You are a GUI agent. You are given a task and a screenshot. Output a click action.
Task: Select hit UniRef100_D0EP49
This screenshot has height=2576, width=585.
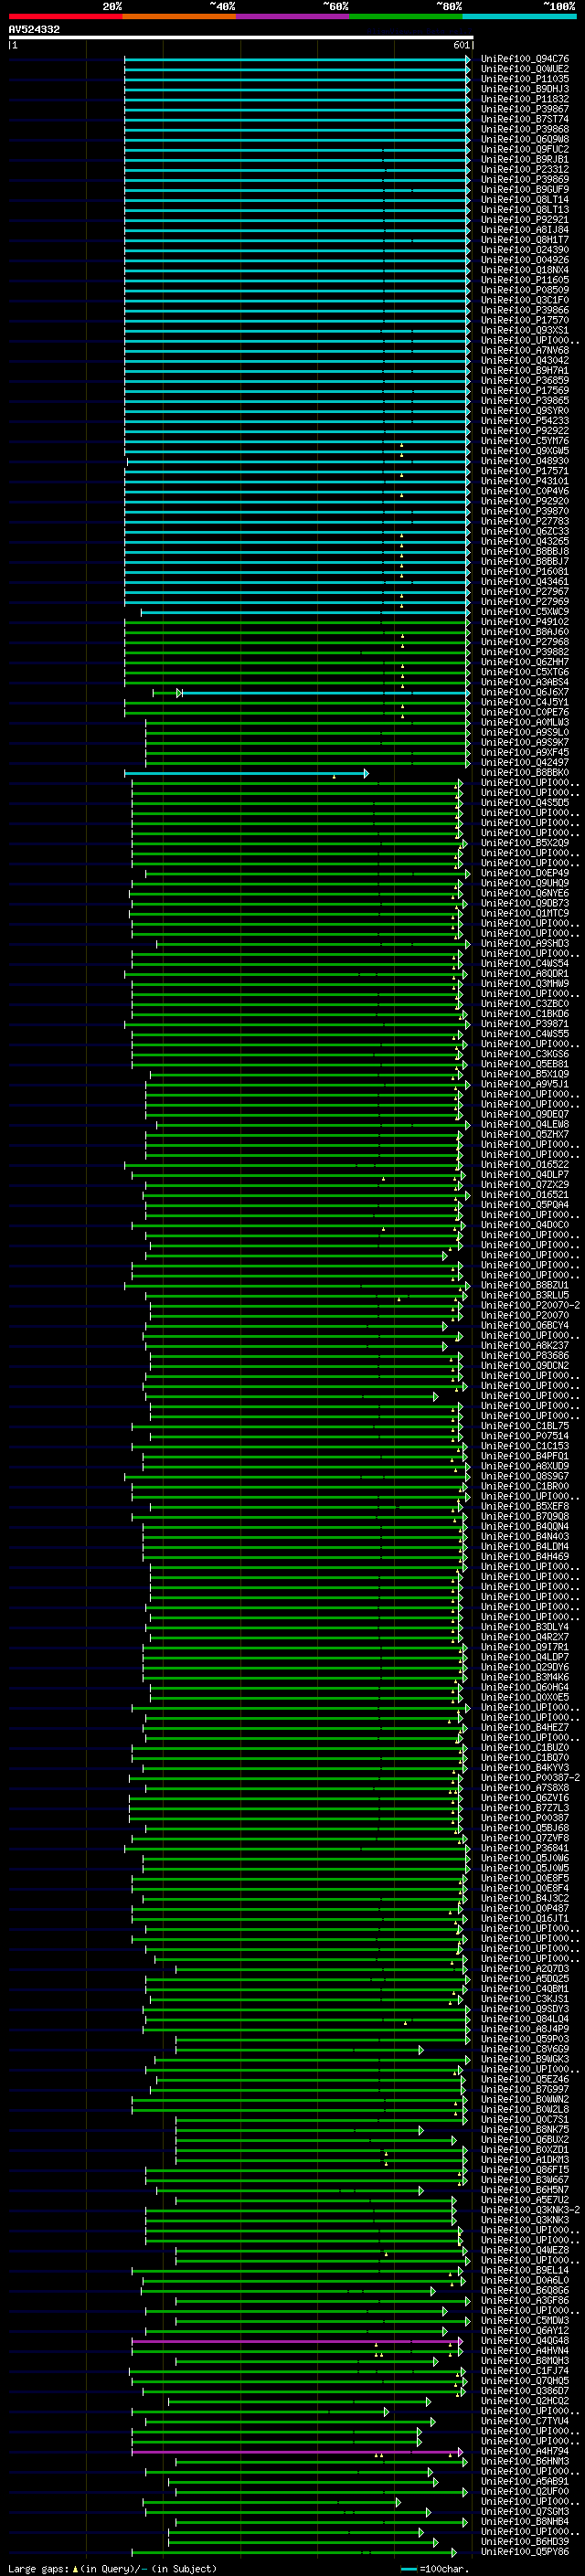[x=525, y=873]
